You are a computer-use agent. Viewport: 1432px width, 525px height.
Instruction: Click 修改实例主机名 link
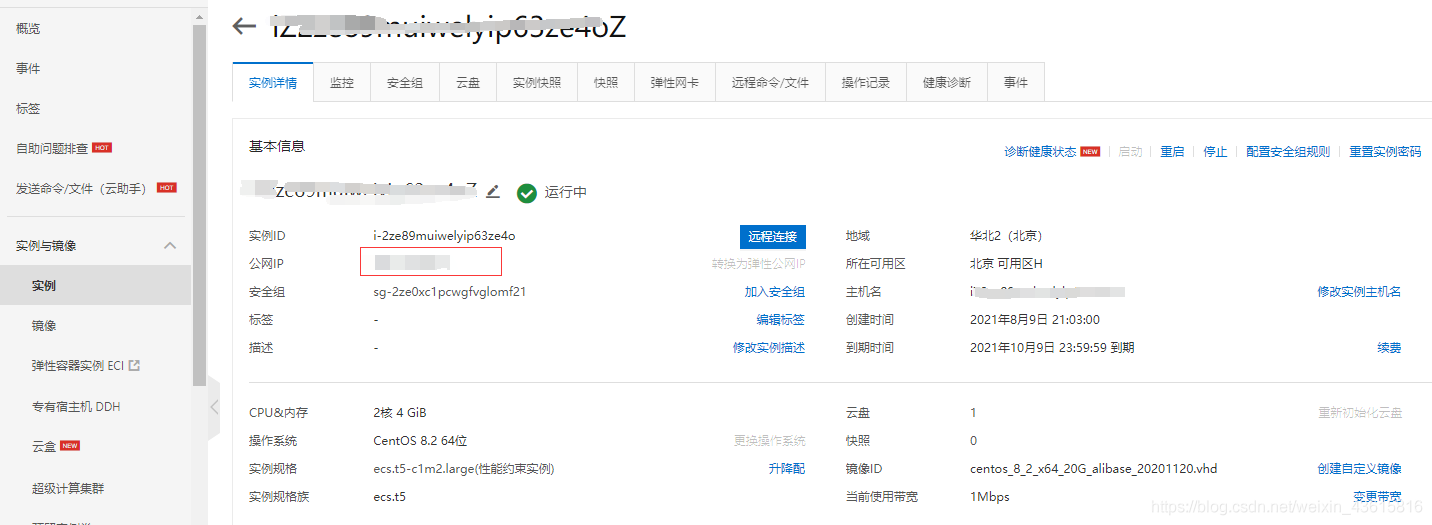1359,292
